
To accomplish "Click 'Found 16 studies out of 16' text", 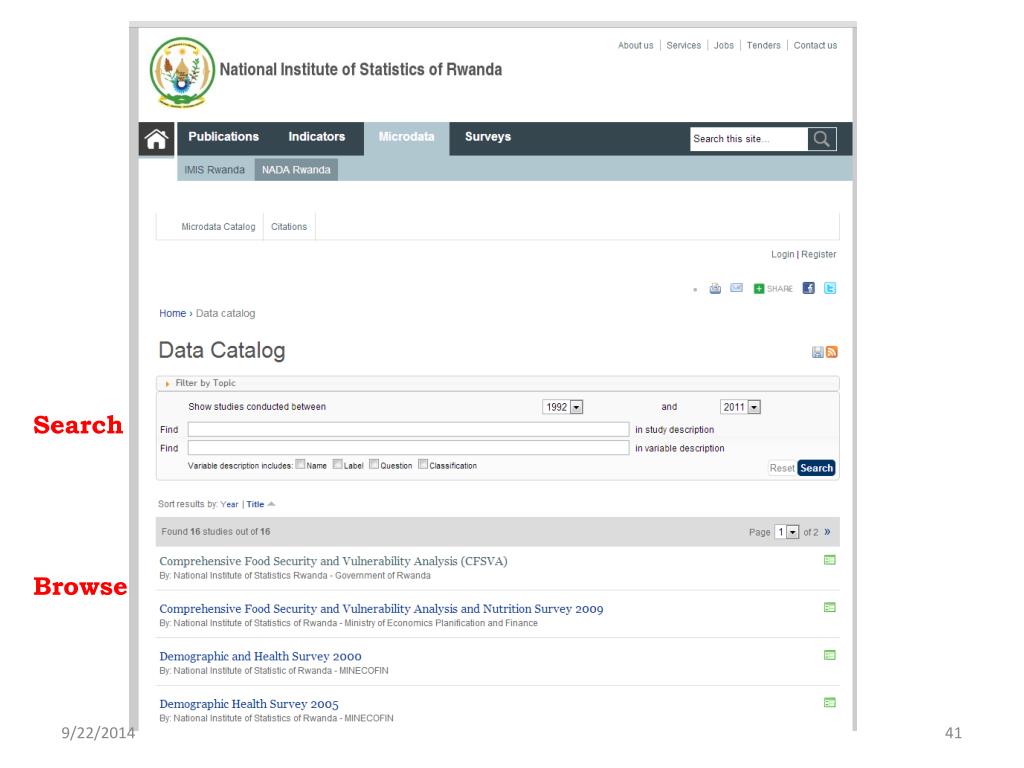I will pos(216,532).
